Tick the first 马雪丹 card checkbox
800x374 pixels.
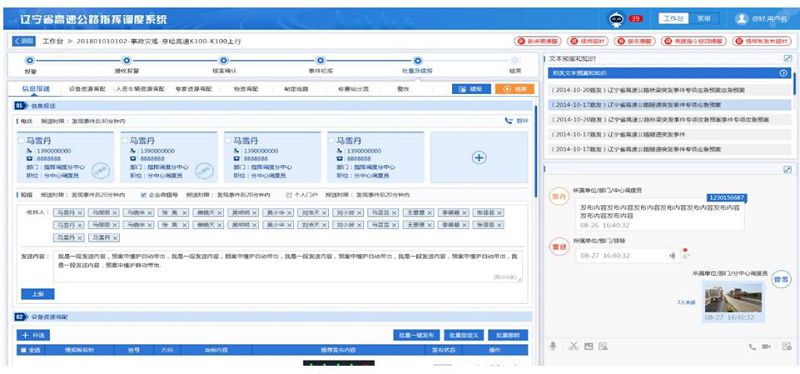(20, 140)
